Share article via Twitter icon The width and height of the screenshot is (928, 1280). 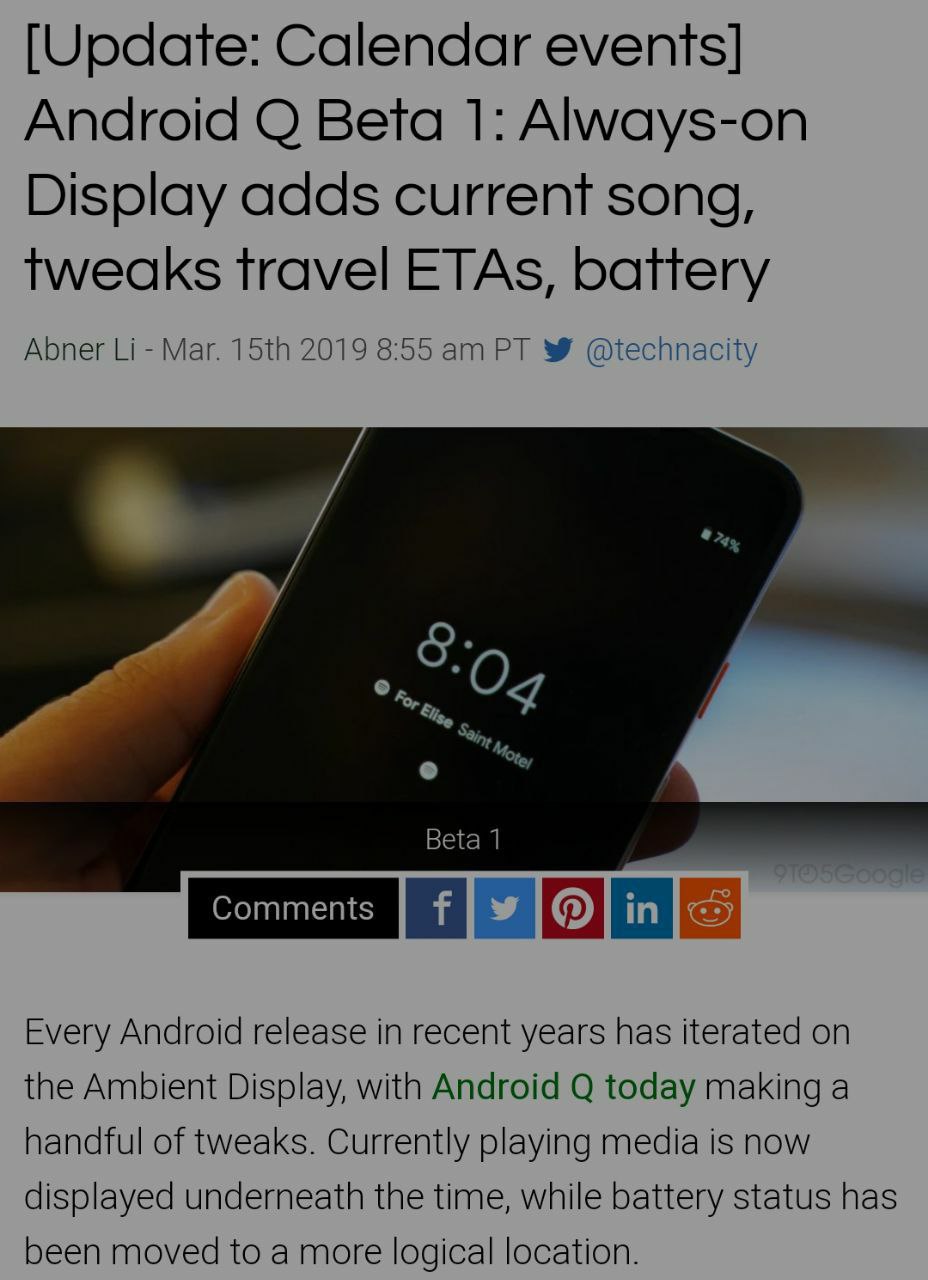coord(504,908)
